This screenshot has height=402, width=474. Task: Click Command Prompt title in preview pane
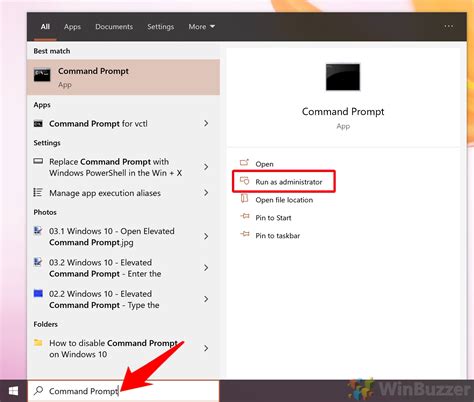coord(343,112)
